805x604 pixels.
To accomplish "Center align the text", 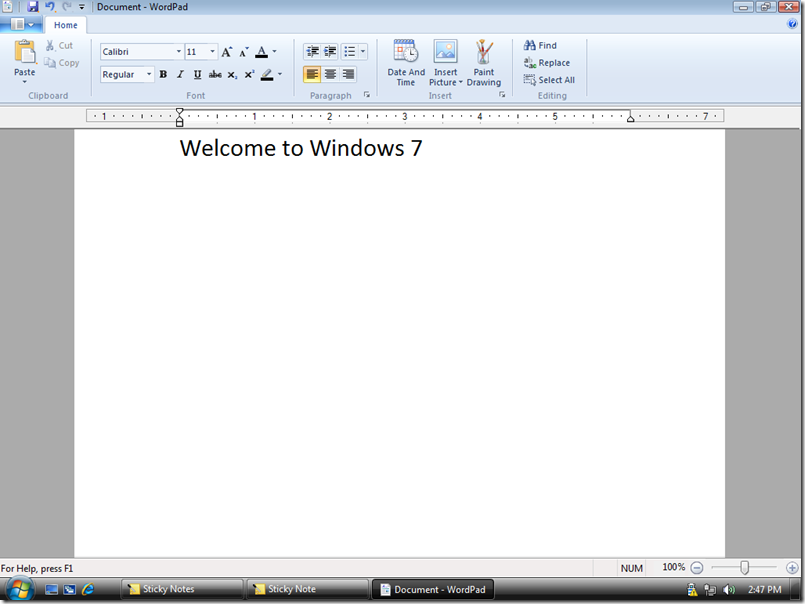I will 330,74.
